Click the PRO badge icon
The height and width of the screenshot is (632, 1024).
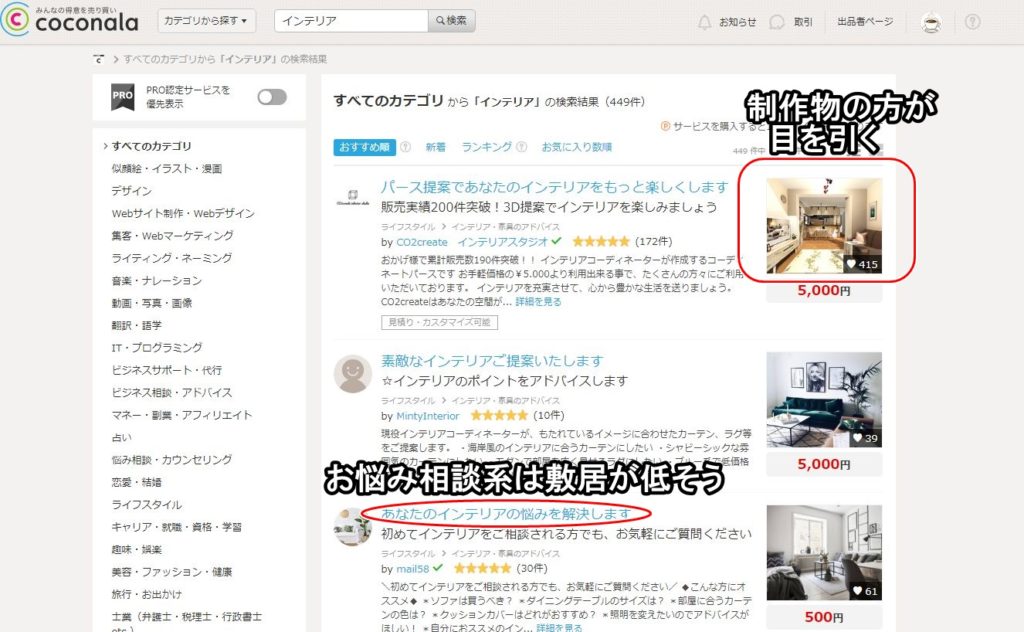click(123, 97)
